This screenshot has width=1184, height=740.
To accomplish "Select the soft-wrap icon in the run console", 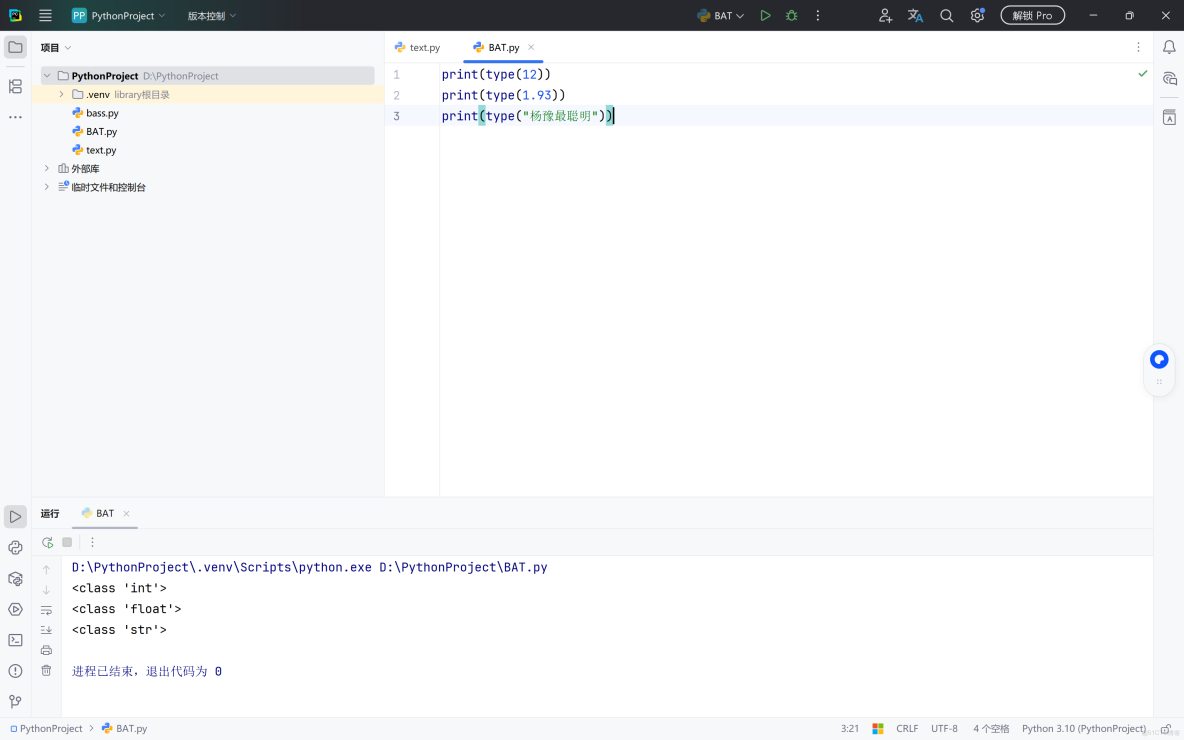I will [46, 610].
